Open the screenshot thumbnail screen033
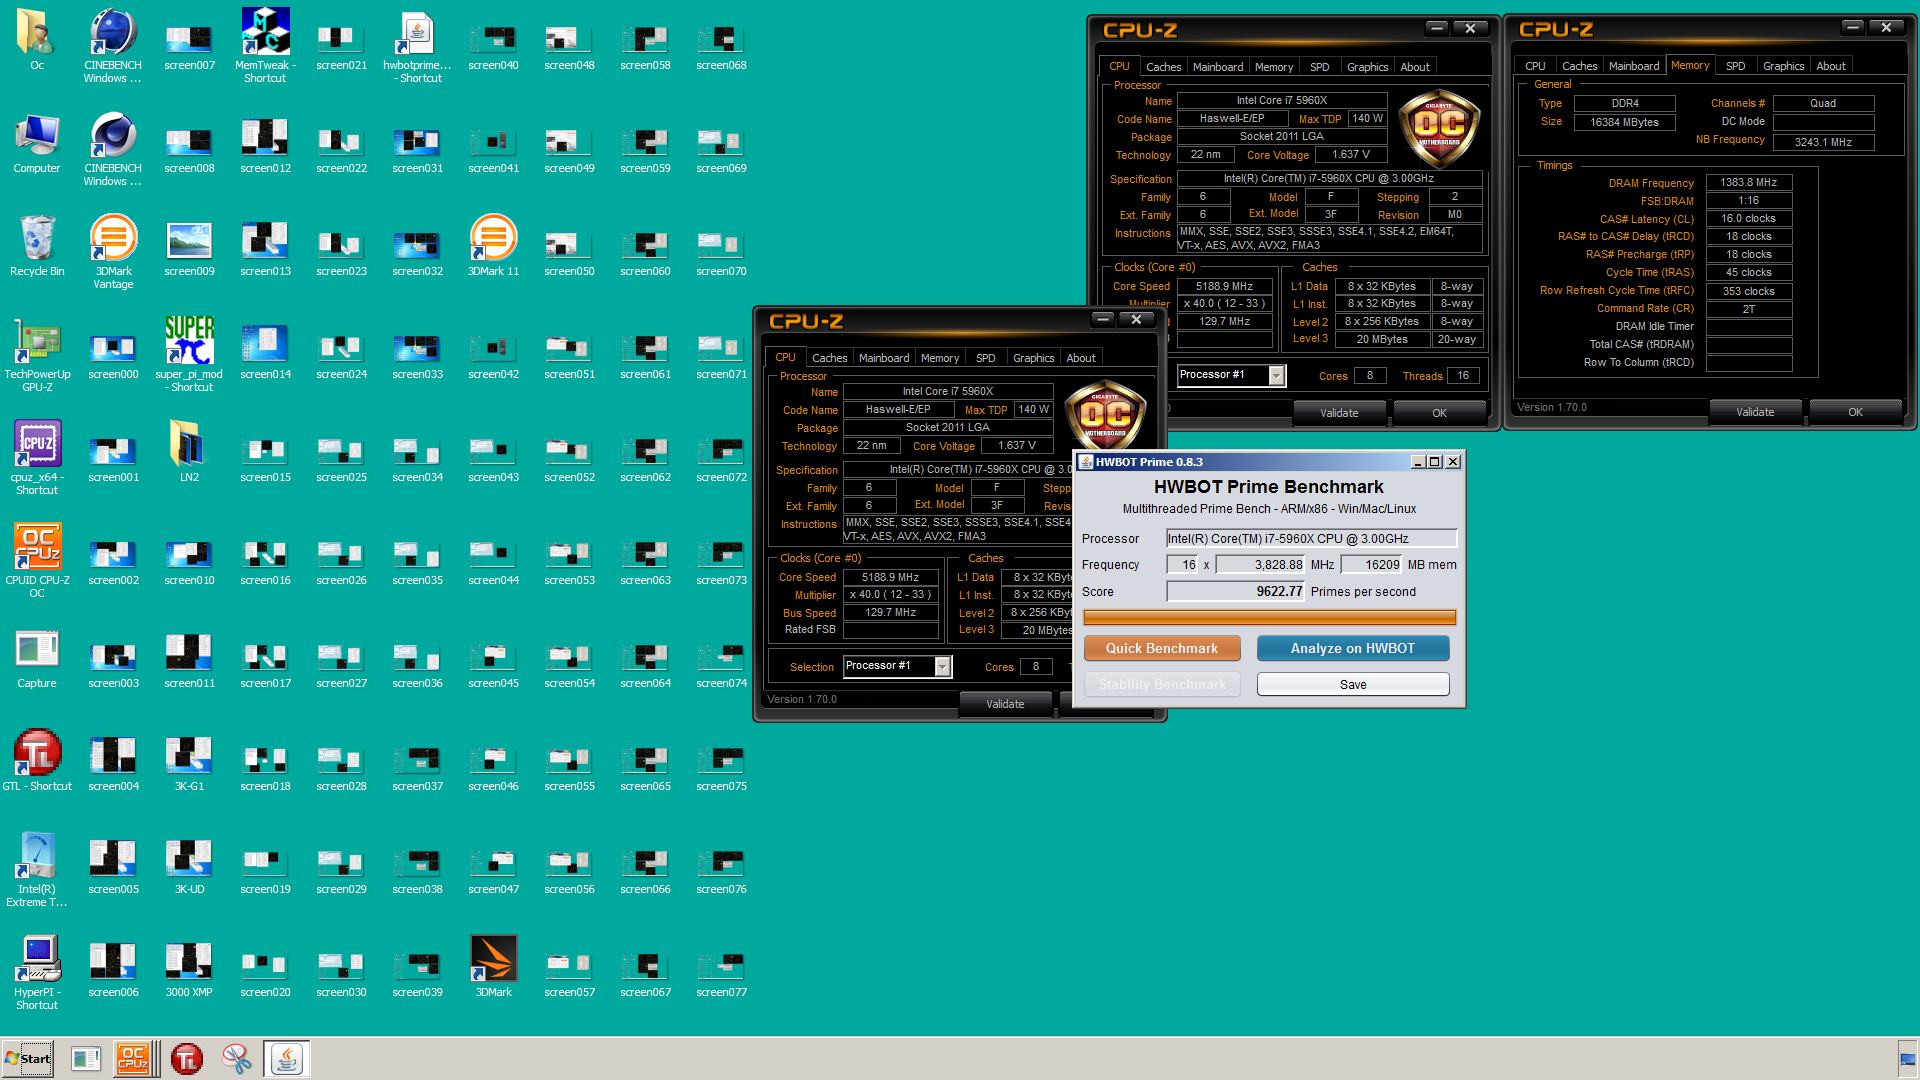Viewport: 1920px width, 1080px height. pos(417,354)
